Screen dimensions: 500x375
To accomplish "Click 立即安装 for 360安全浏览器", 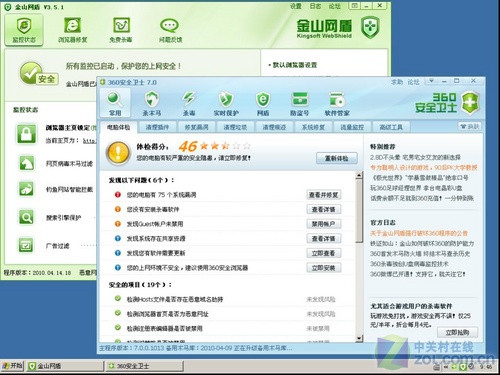I will click(x=323, y=268).
